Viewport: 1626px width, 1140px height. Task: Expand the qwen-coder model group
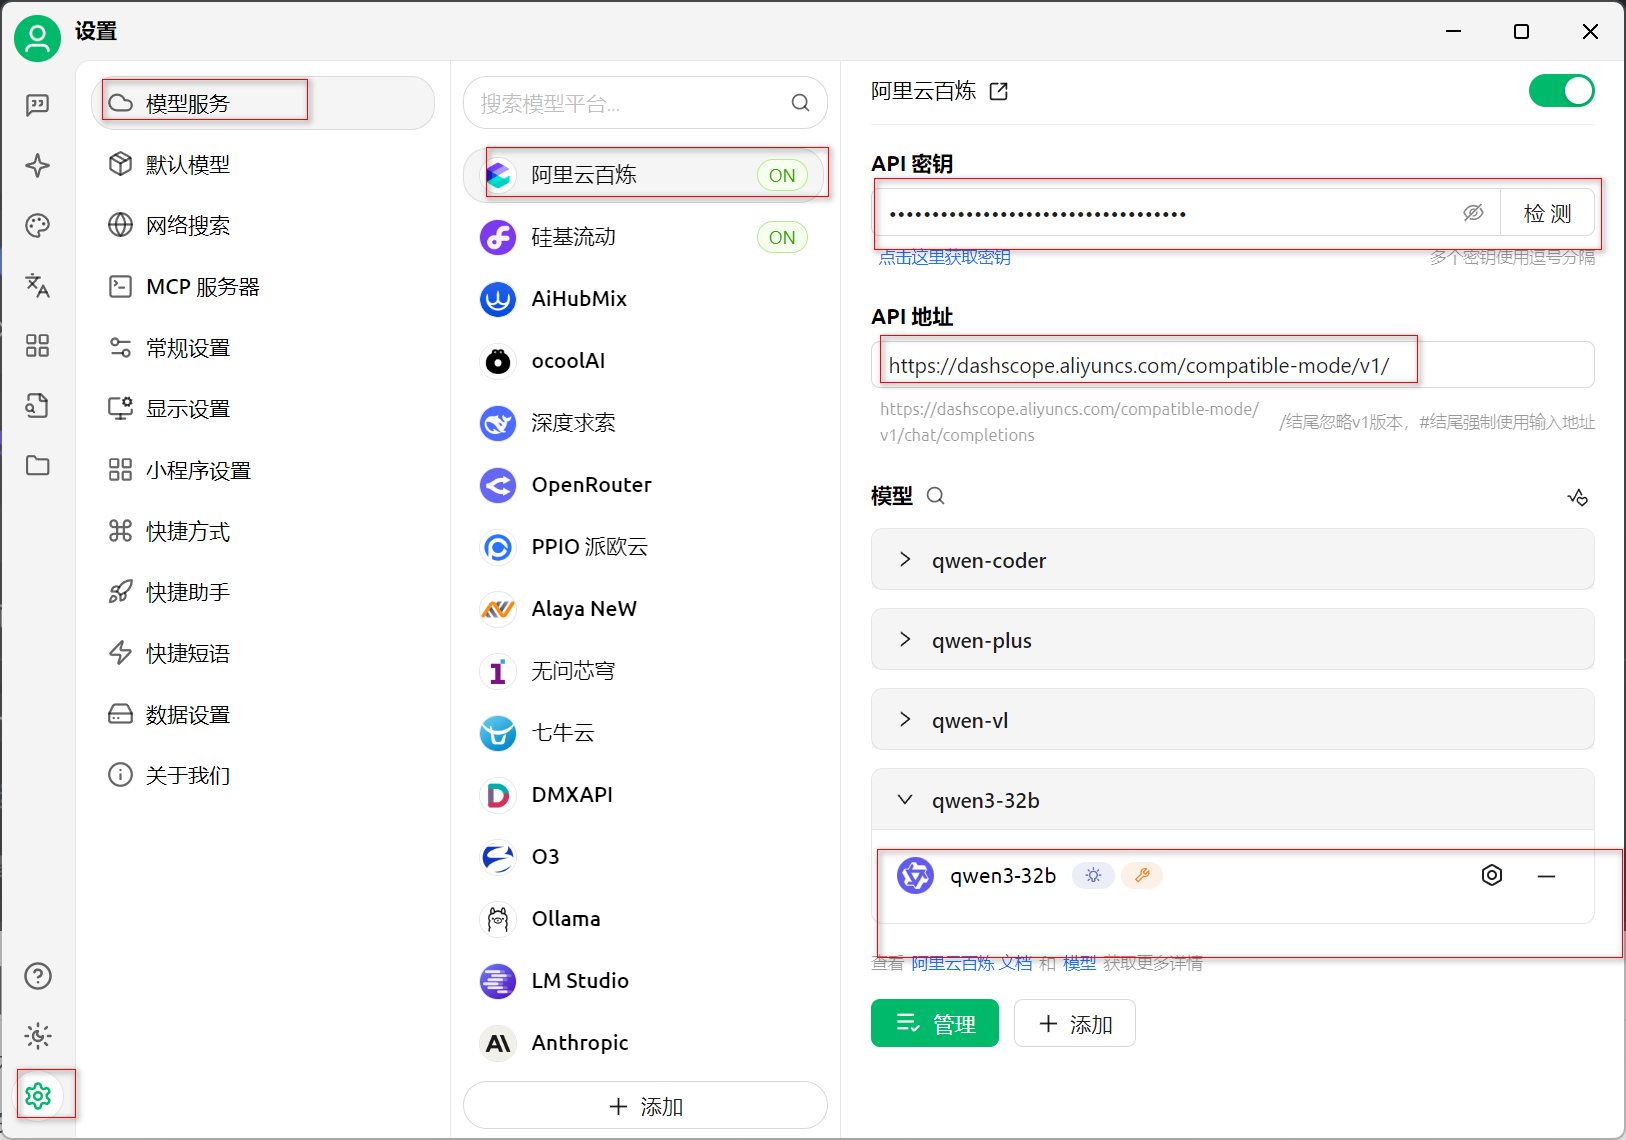point(1232,560)
